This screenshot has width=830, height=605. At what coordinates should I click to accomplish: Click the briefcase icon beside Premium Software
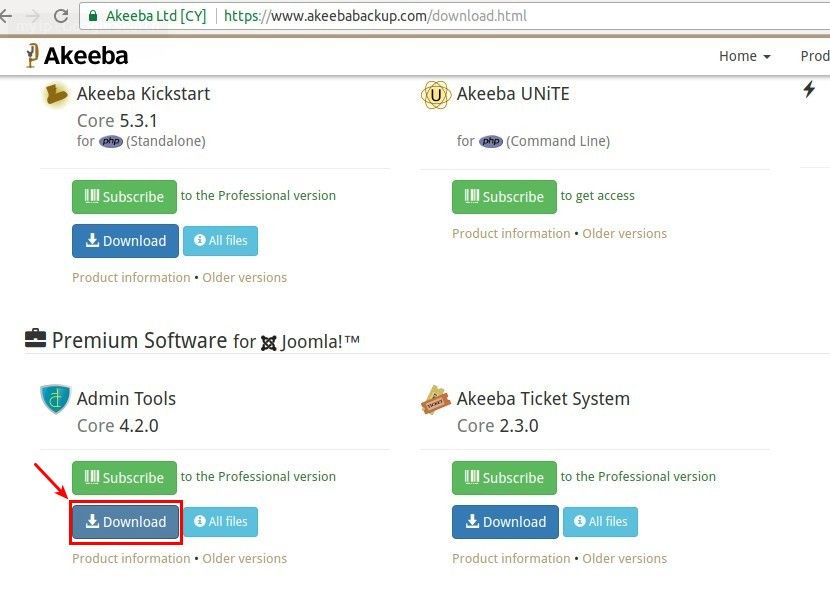tap(35, 339)
